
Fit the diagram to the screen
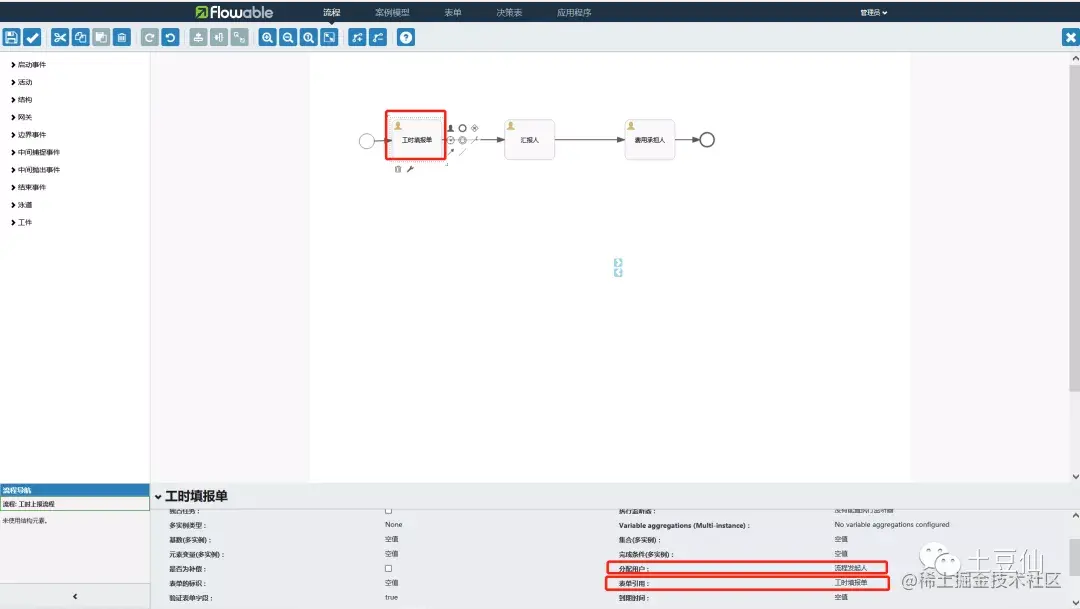[x=329, y=37]
